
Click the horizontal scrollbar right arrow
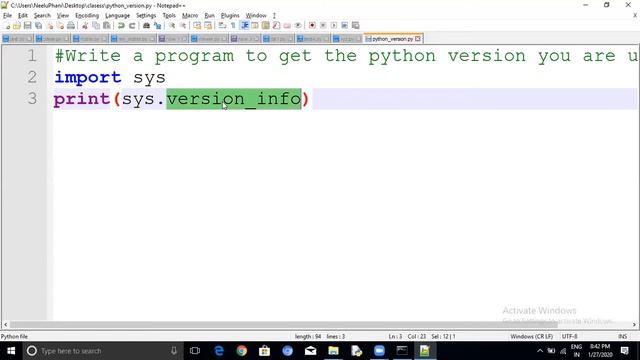click(x=634, y=324)
